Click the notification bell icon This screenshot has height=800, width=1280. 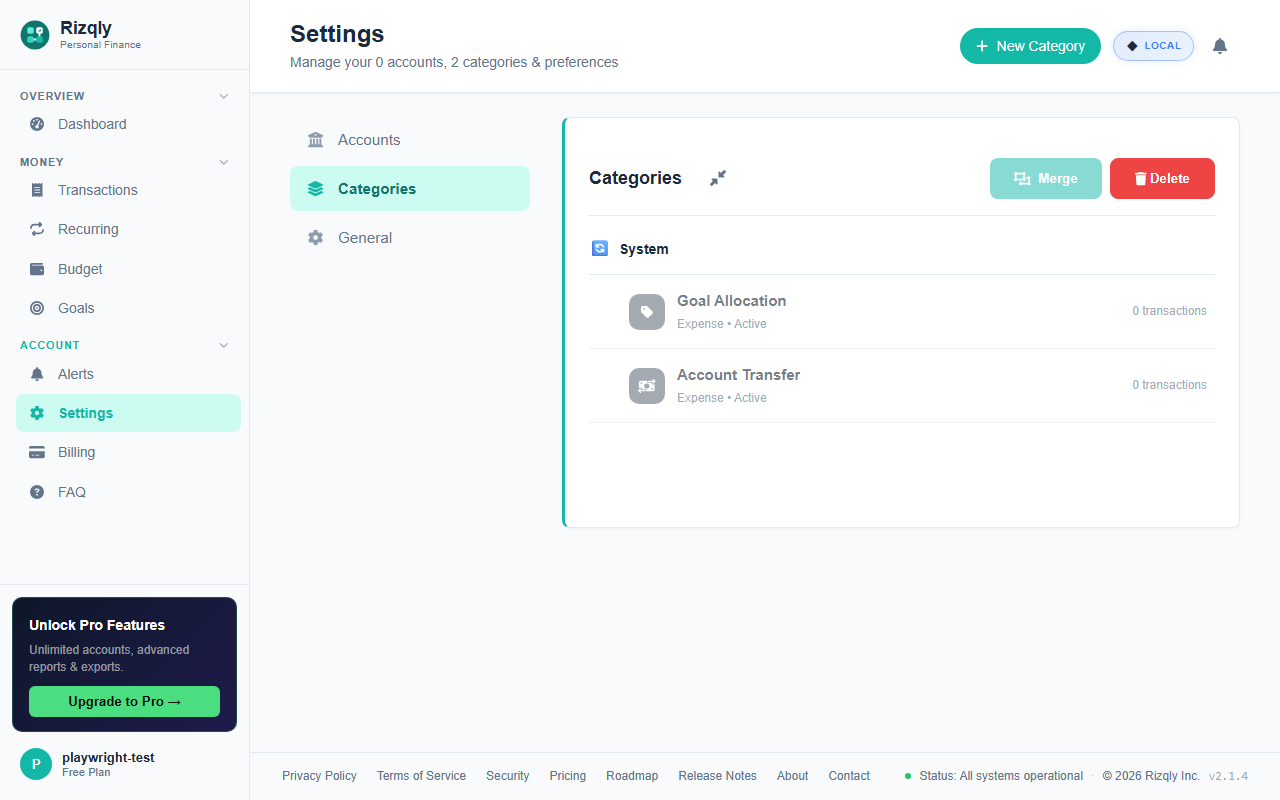point(1219,46)
